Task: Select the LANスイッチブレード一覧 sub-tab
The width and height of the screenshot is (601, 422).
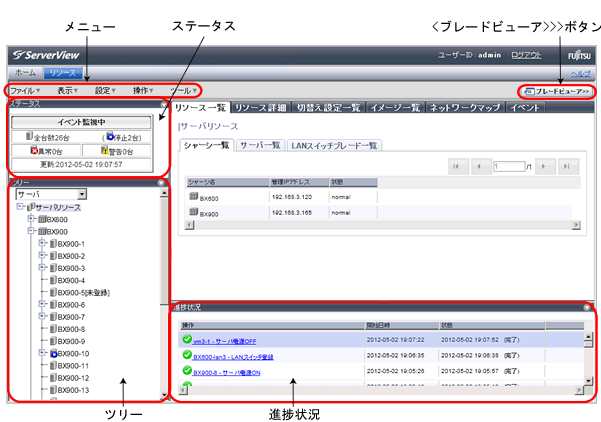Action: [x=334, y=145]
